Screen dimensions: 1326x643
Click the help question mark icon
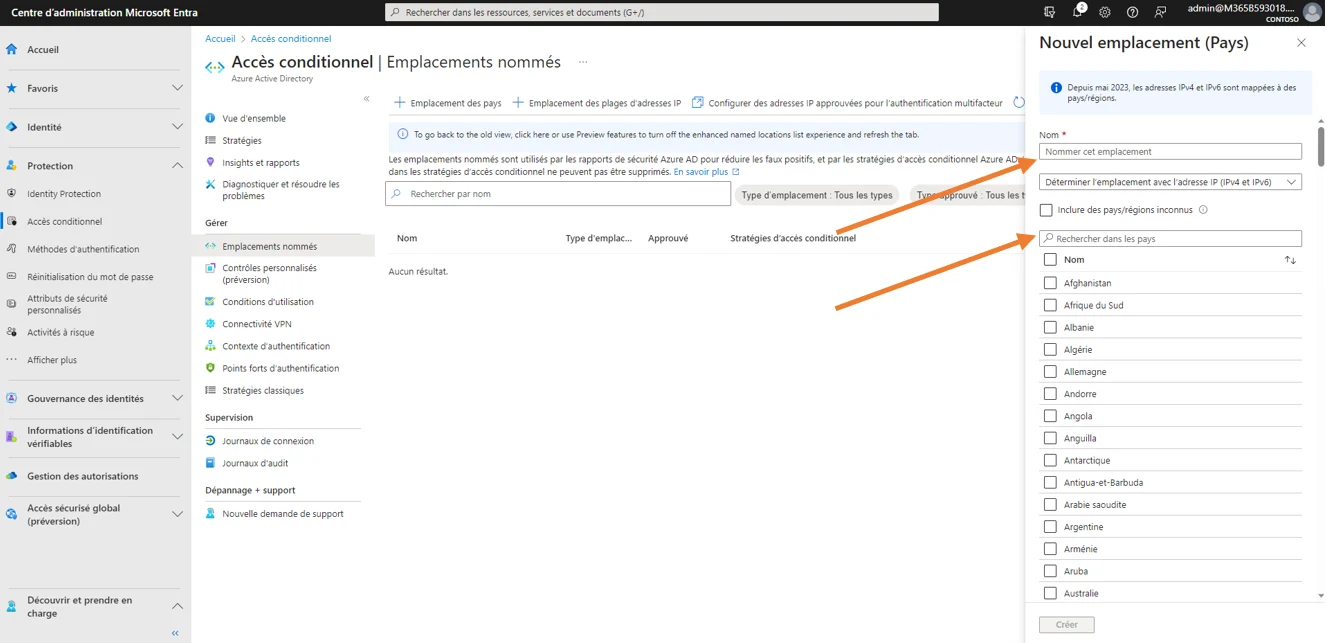[x=1132, y=12]
